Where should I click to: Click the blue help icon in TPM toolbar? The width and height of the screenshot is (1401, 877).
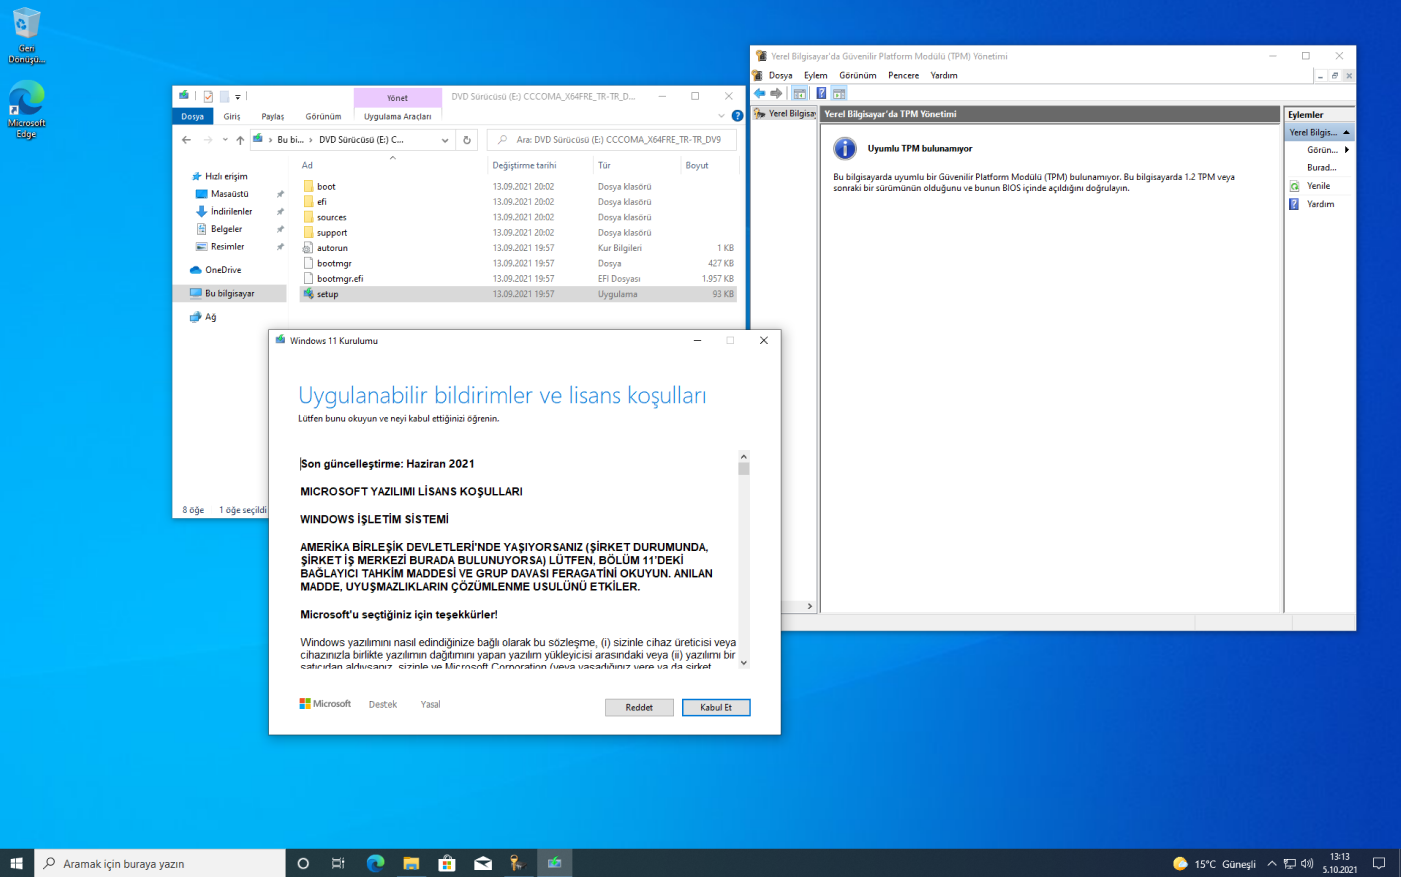tap(821, 93)
